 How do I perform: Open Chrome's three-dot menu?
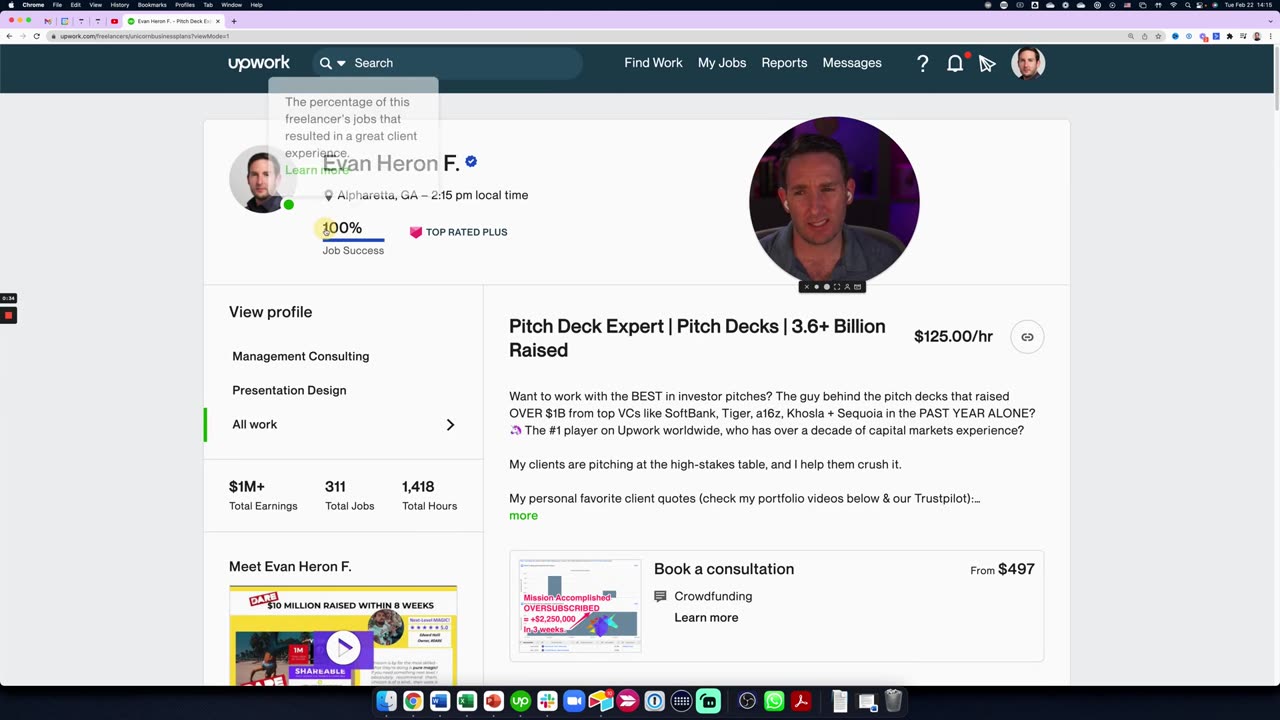1271,36
